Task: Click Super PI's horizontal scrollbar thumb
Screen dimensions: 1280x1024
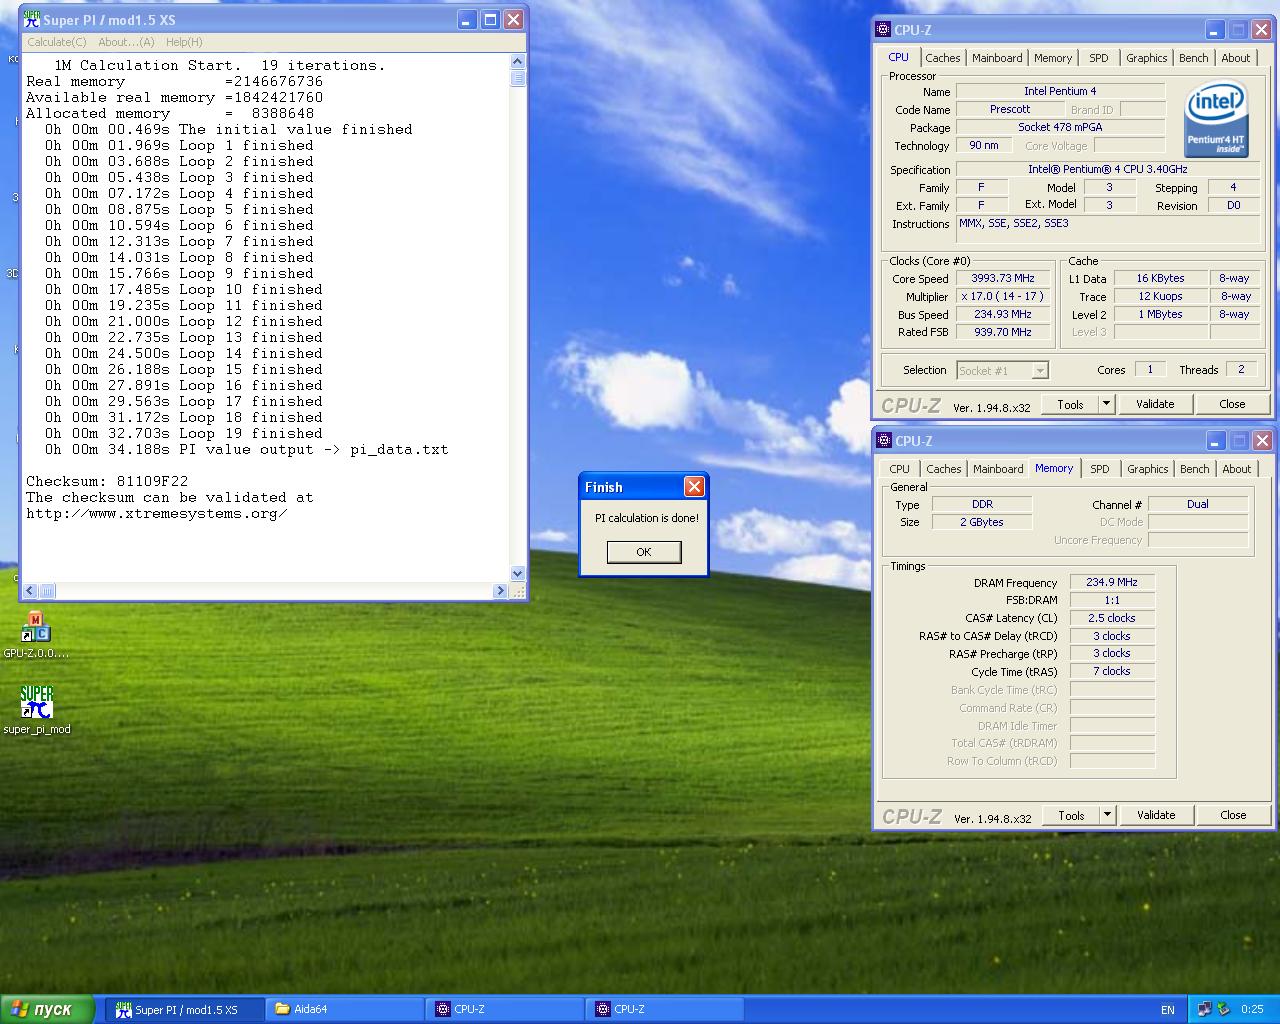Action: point(47,591)
